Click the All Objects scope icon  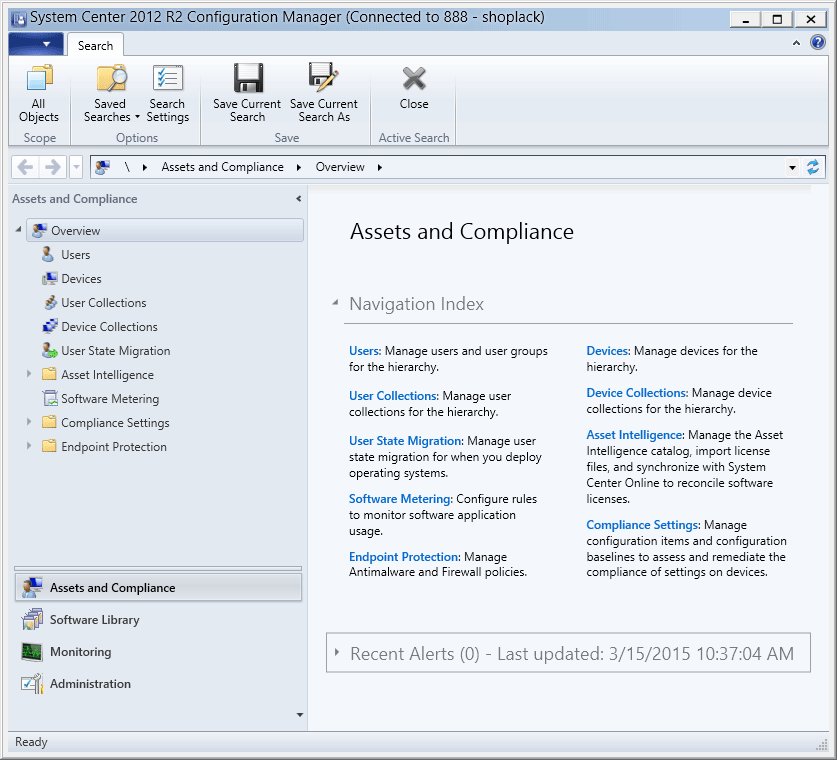[39, 78]
